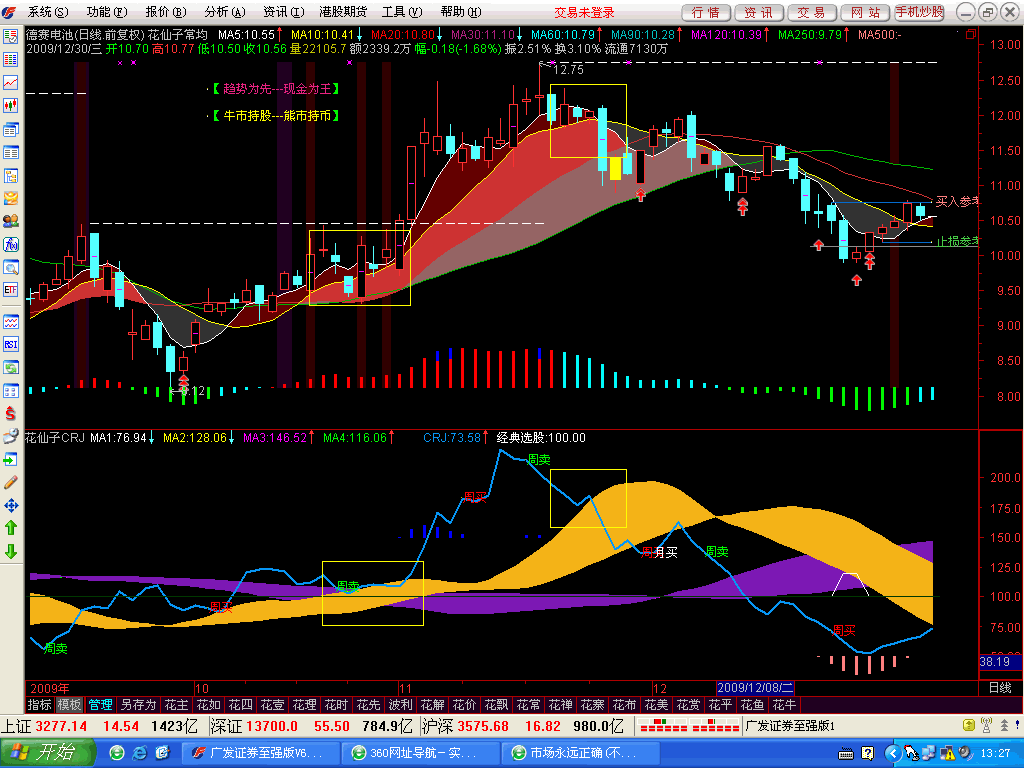1024x768 pixels.
Task: Click the 360网址导航 taskbar item
Action: click(421, 753)
